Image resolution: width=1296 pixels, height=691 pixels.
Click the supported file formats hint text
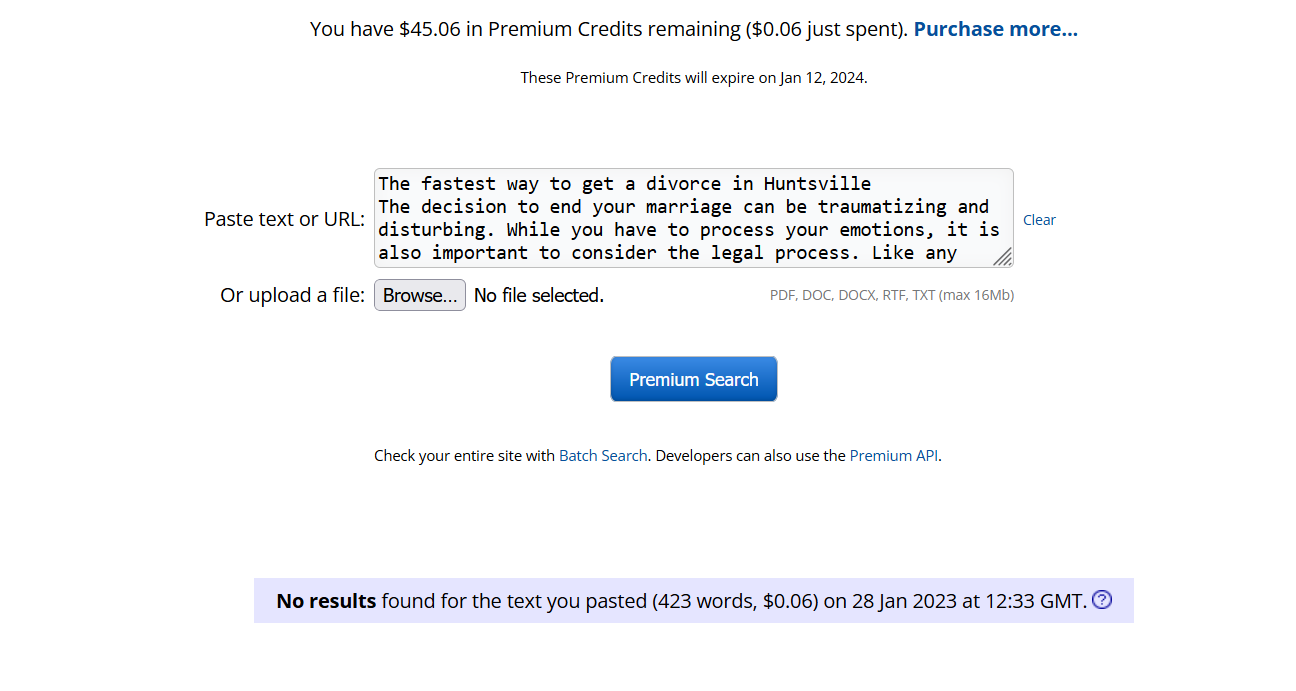(x=891, y=295)
